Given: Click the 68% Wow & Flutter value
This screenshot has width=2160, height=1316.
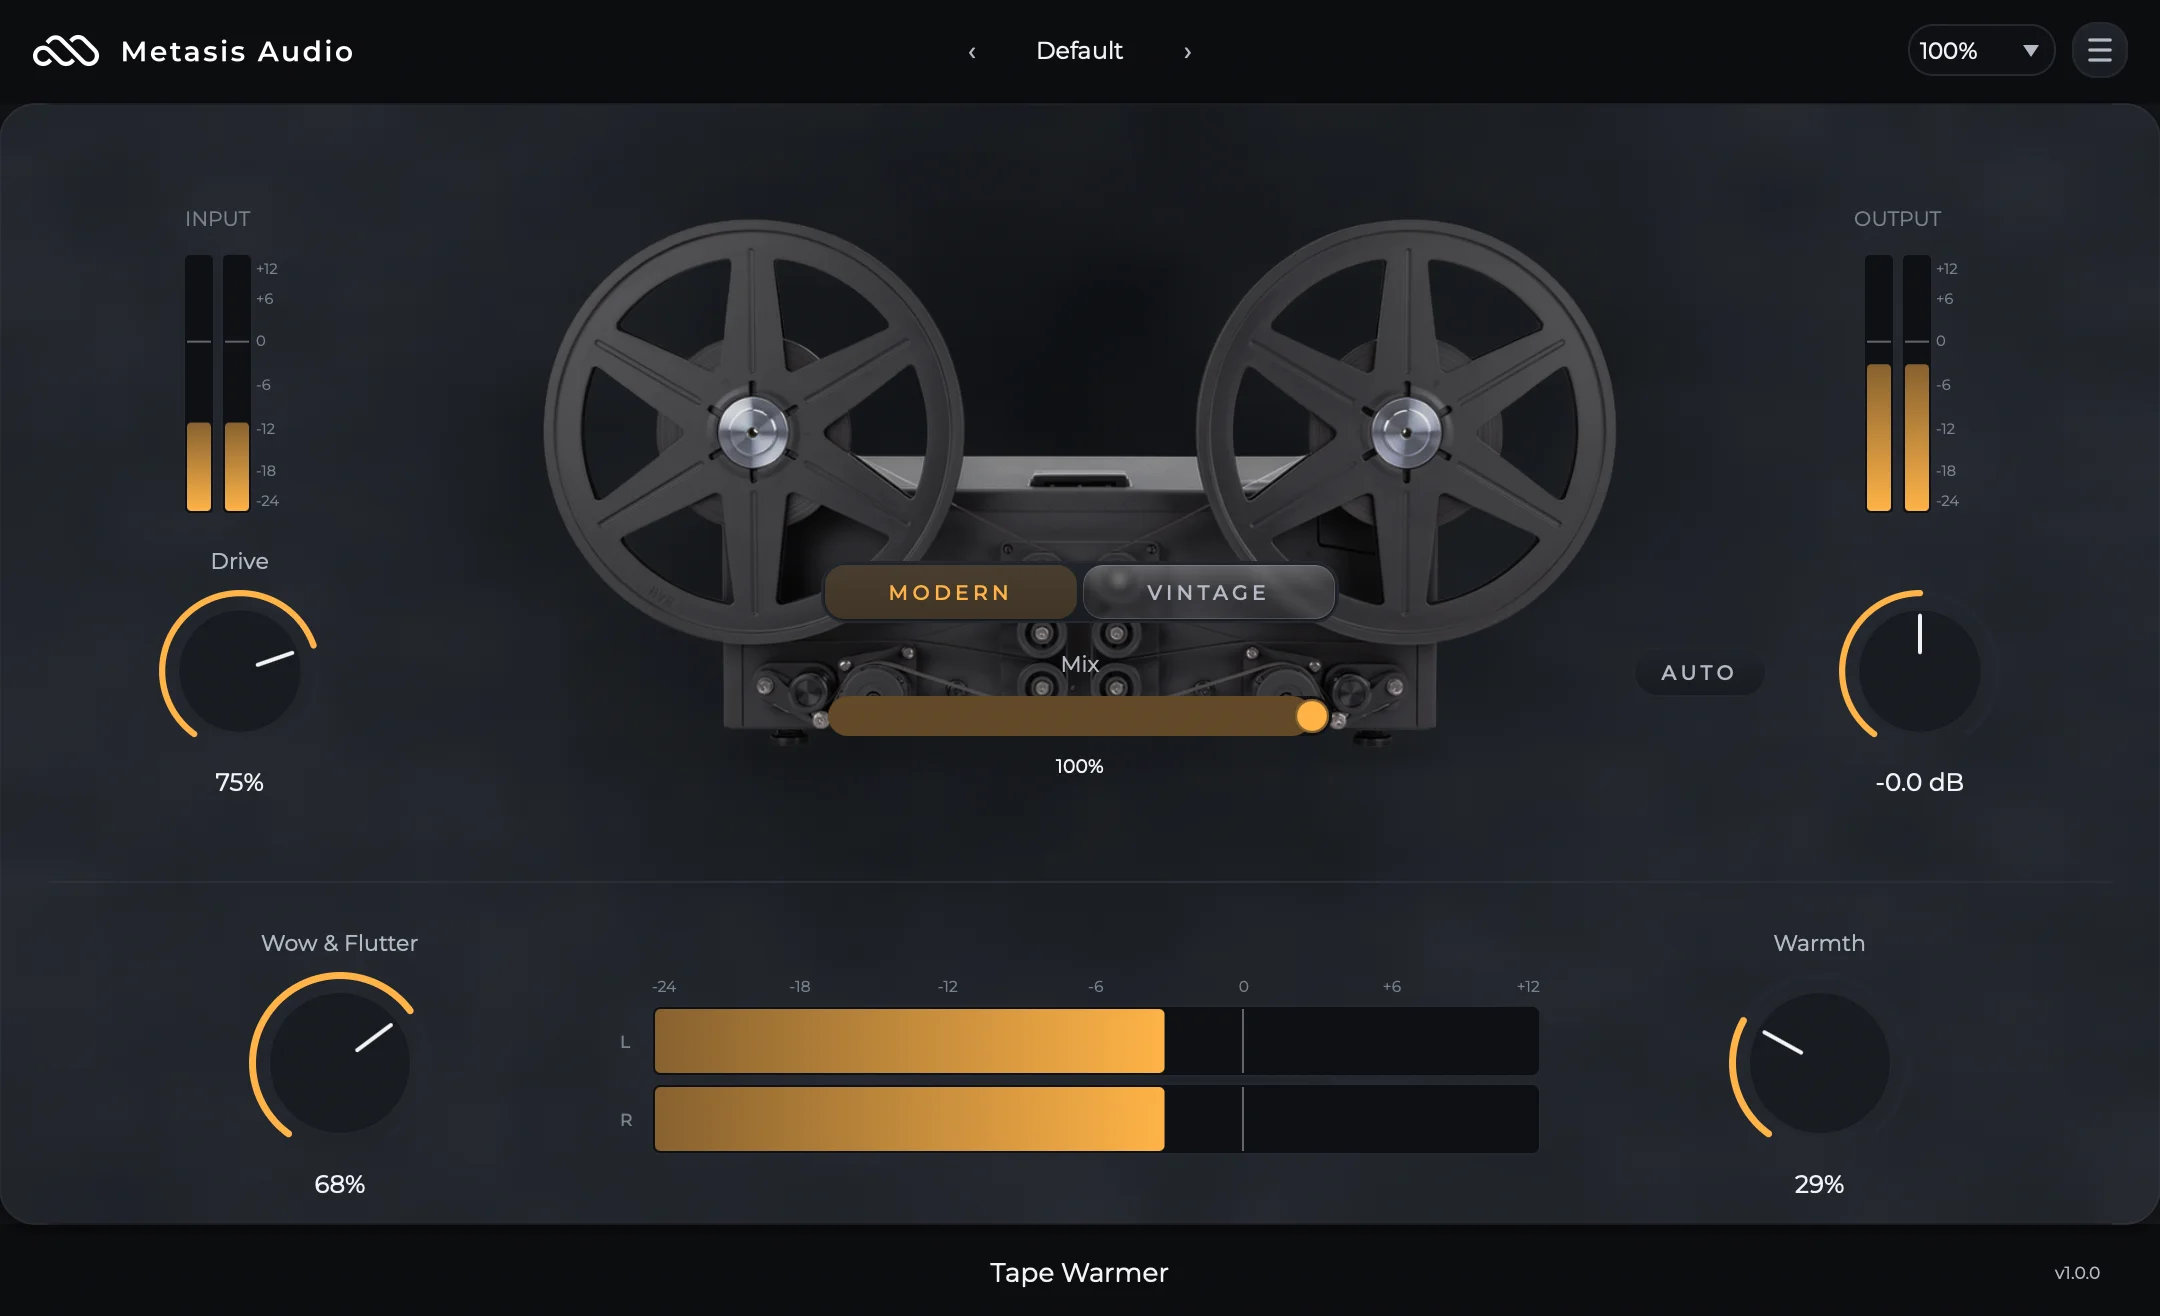Looking at the screenshot, I should 339,1184.
